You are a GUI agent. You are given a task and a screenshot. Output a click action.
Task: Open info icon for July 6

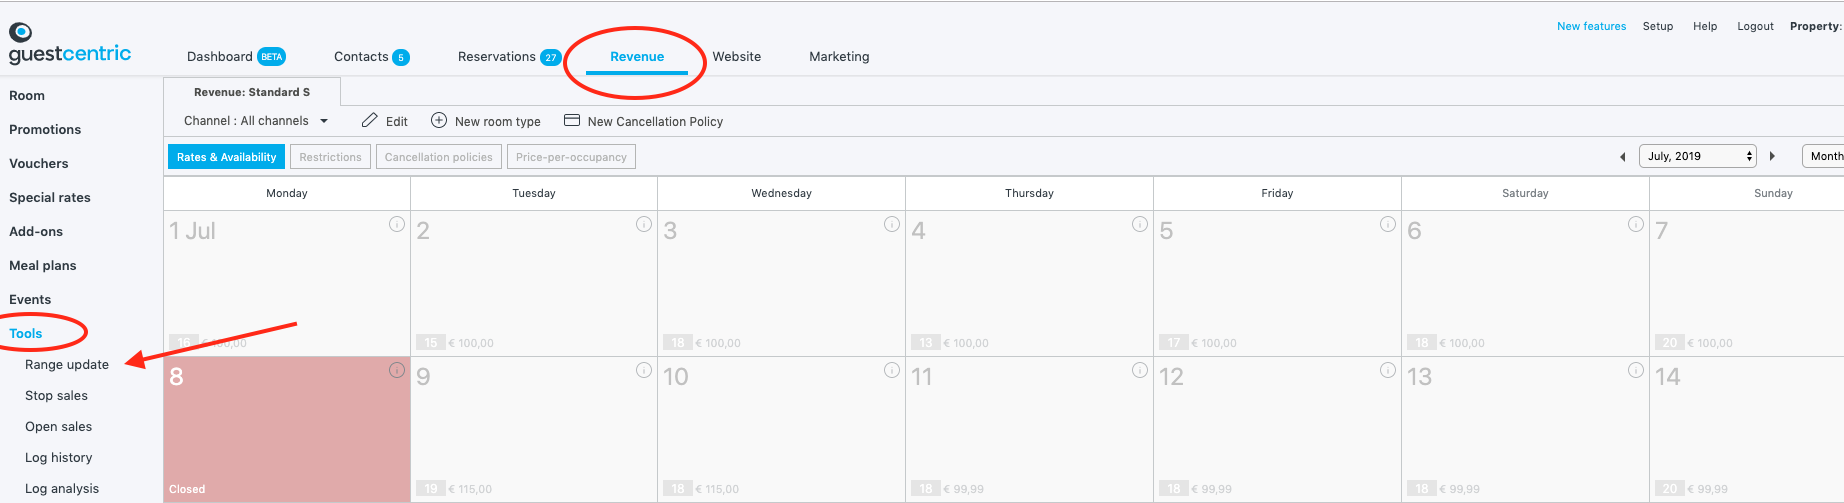(1636, 224)
